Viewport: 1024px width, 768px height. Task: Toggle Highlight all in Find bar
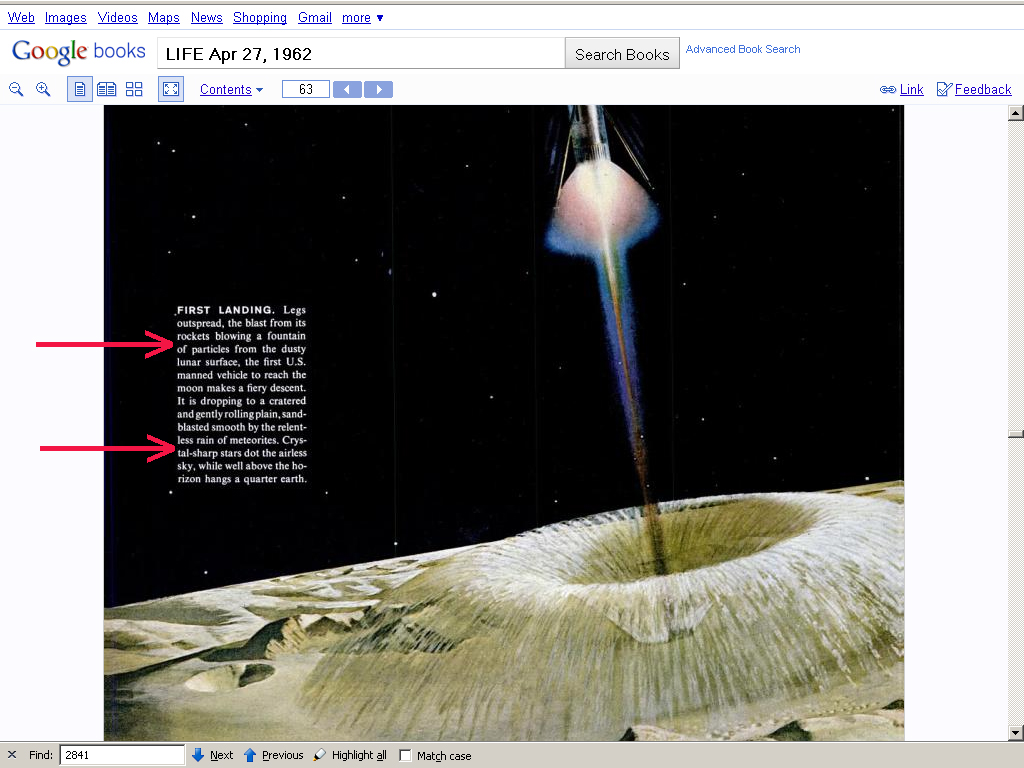tap(350, 755)
